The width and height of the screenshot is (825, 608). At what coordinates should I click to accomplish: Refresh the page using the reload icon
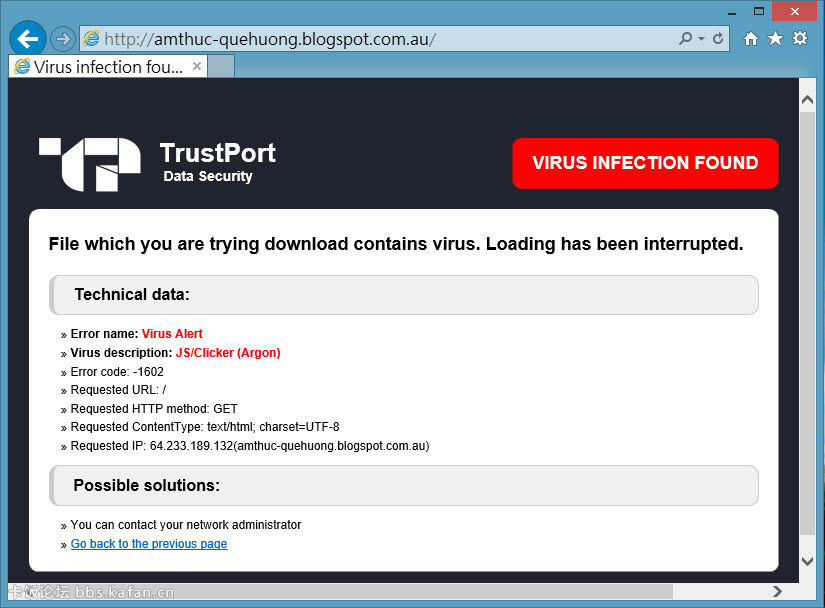click(718, 38)
